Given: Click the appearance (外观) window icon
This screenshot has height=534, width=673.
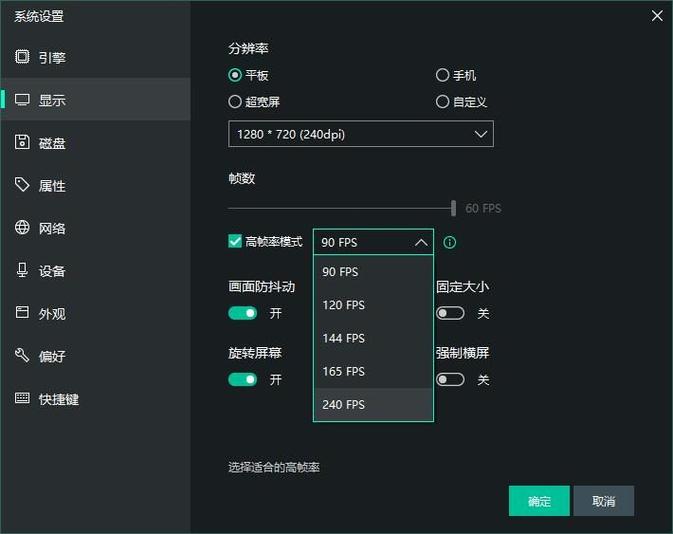Looking at the screenshot, I should click(x=22, y=312).
